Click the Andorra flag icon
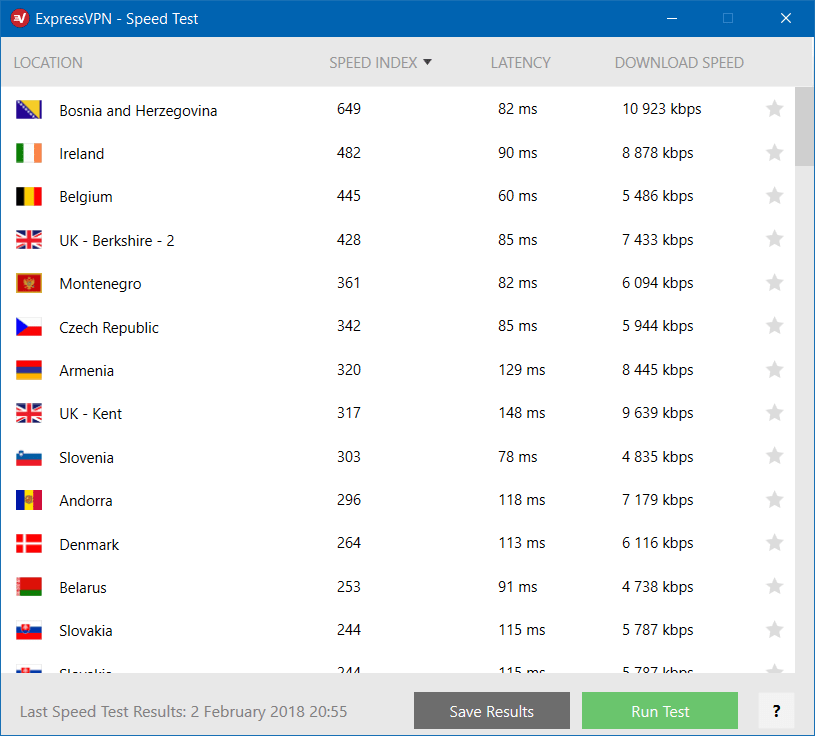 pos(29,500)
